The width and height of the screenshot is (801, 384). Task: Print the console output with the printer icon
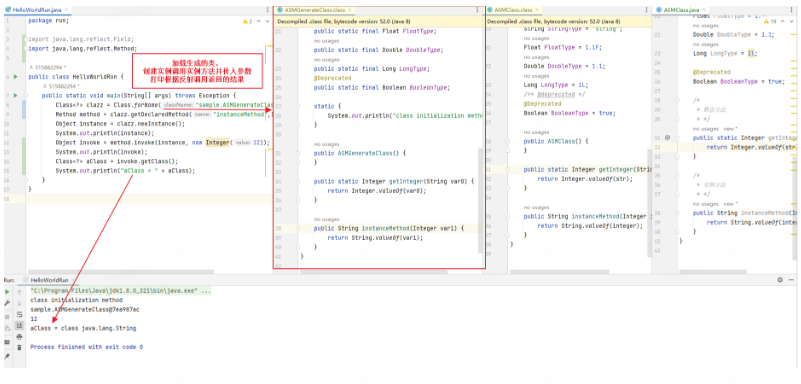tap(19, 337)
